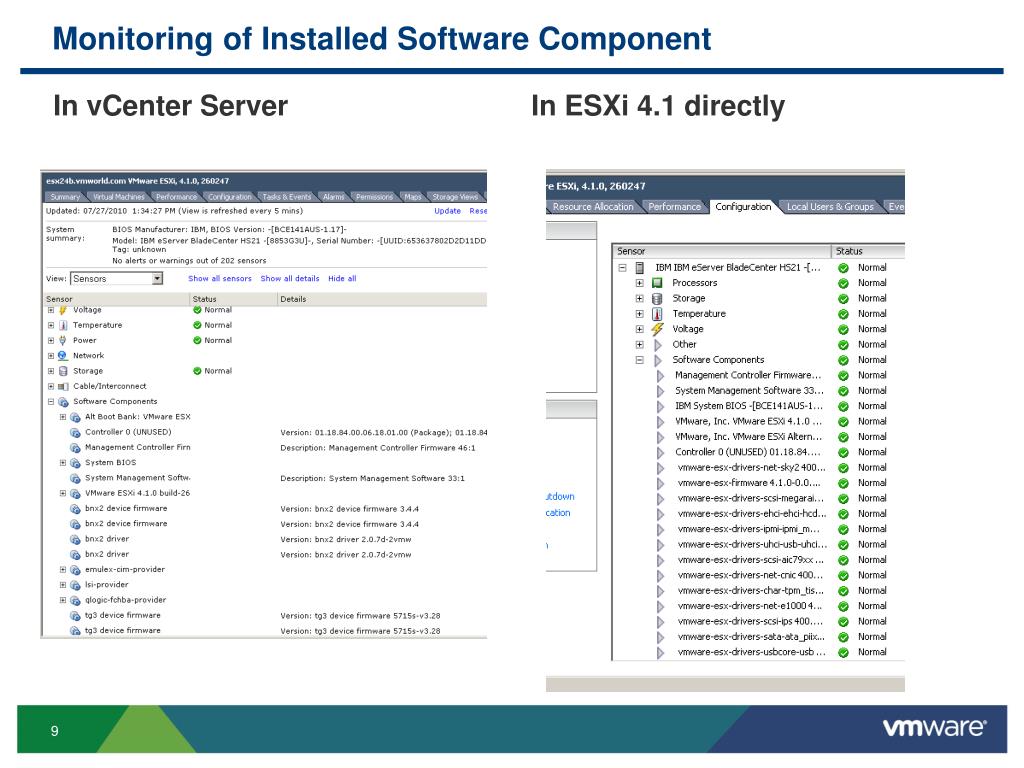This screenshot has width=1024, height=768.
Task: Click the Other category arrow icon in ESXi
Action: point(658,345)
